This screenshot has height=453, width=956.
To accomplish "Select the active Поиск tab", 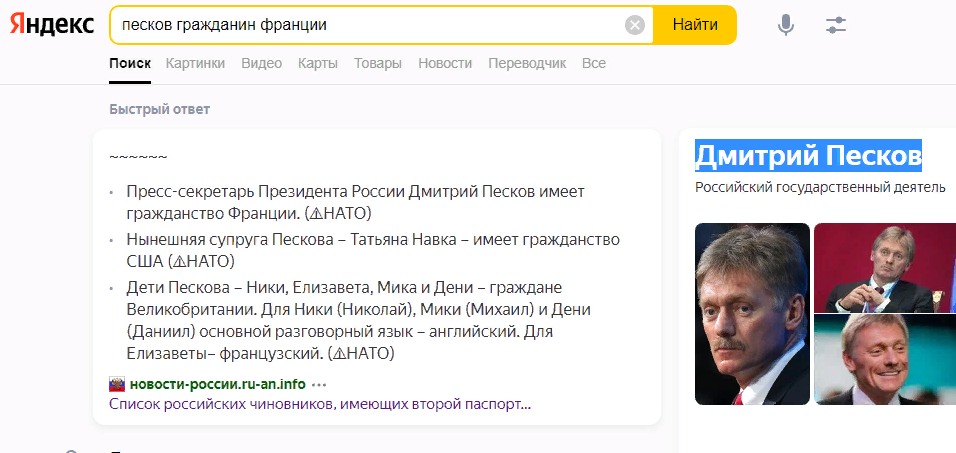I will coord(130,63).
